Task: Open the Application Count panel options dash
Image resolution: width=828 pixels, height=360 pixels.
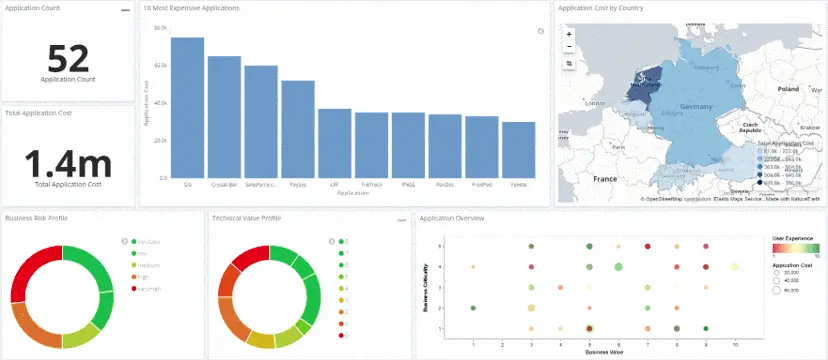Action: 125,10
